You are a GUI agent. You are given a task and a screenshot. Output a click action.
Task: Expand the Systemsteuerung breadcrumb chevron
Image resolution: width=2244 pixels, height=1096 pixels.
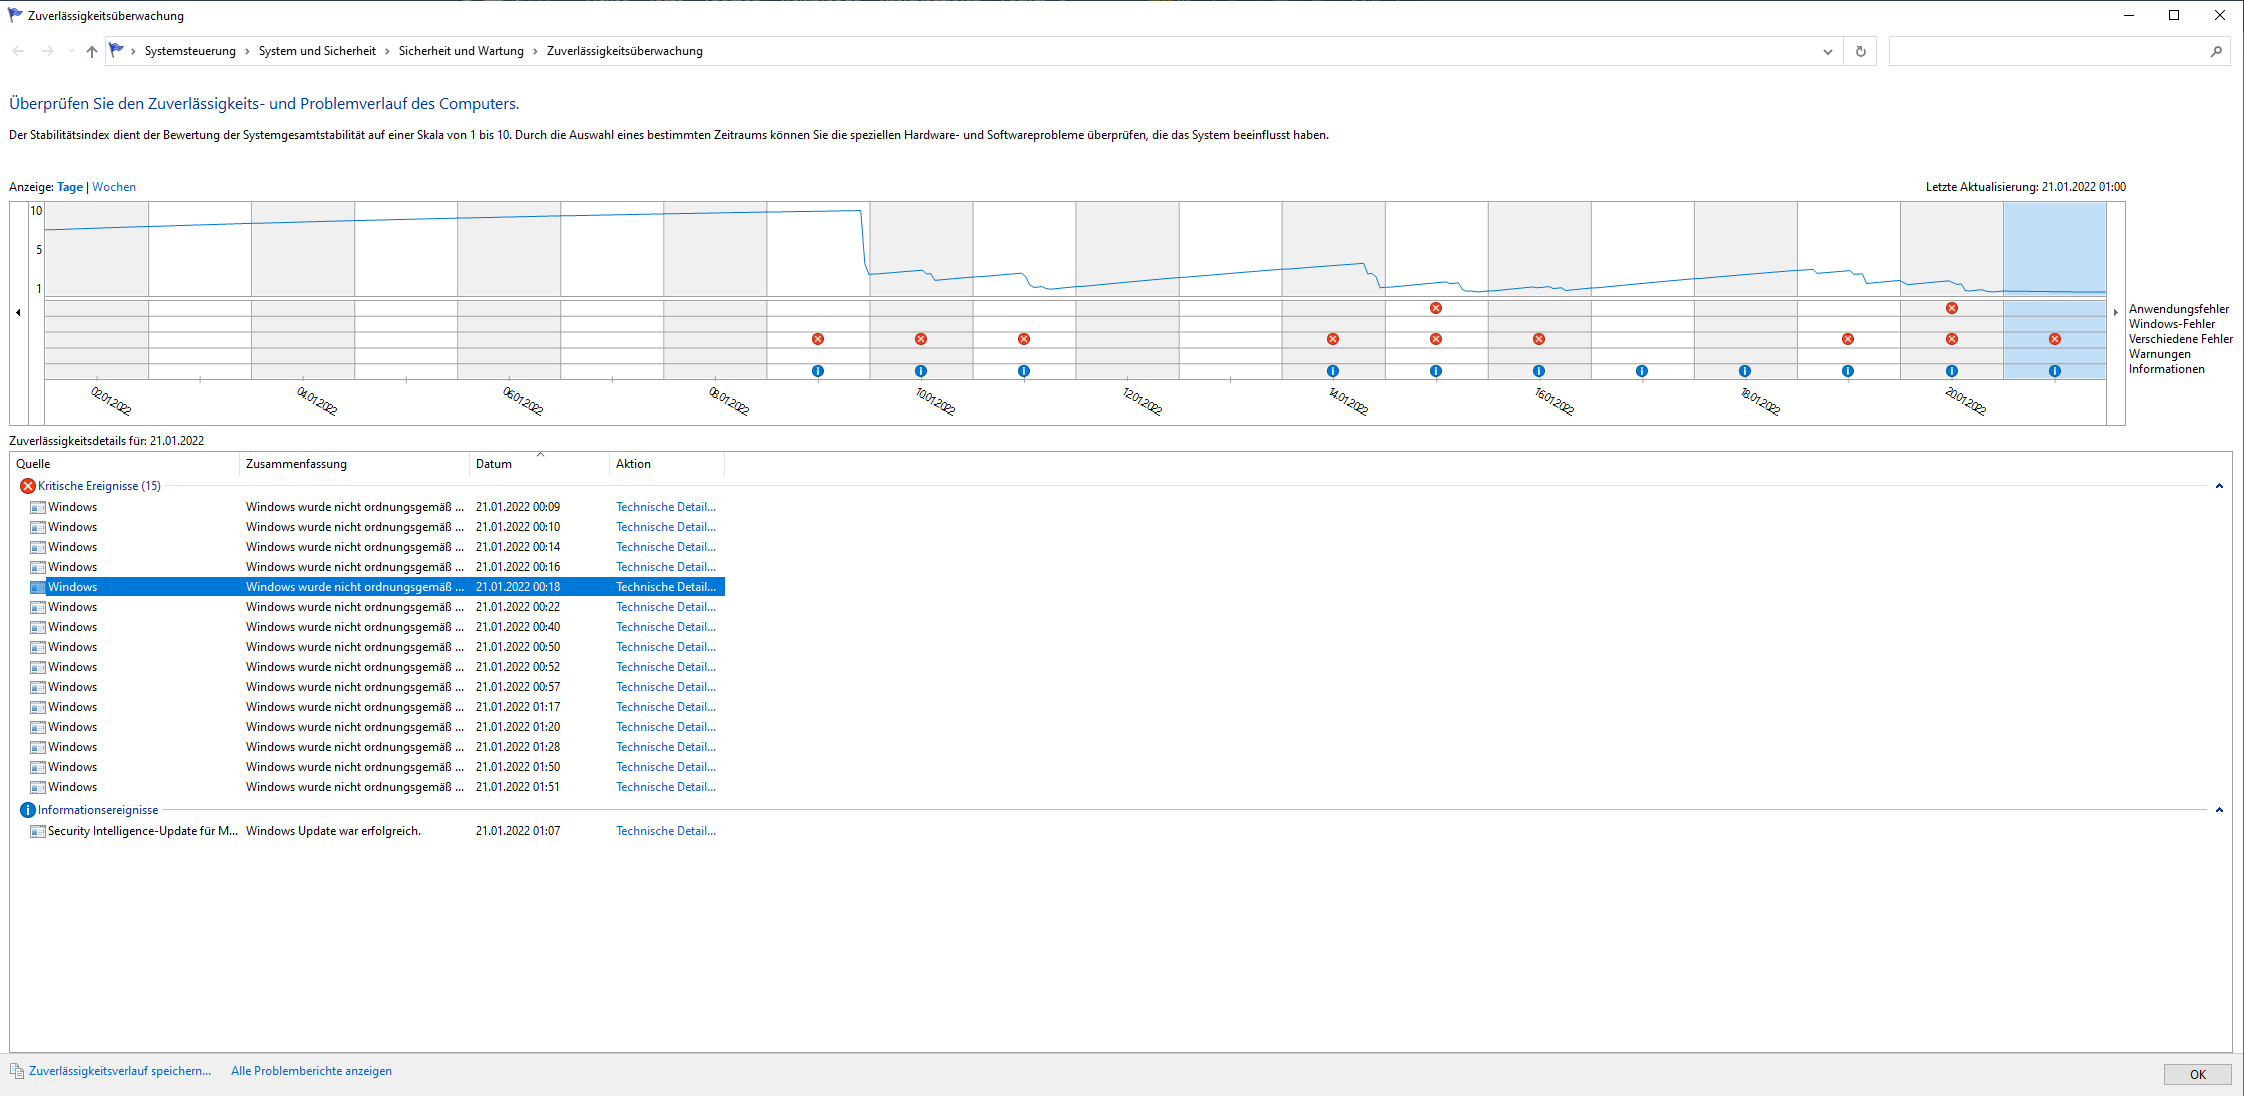246,51
